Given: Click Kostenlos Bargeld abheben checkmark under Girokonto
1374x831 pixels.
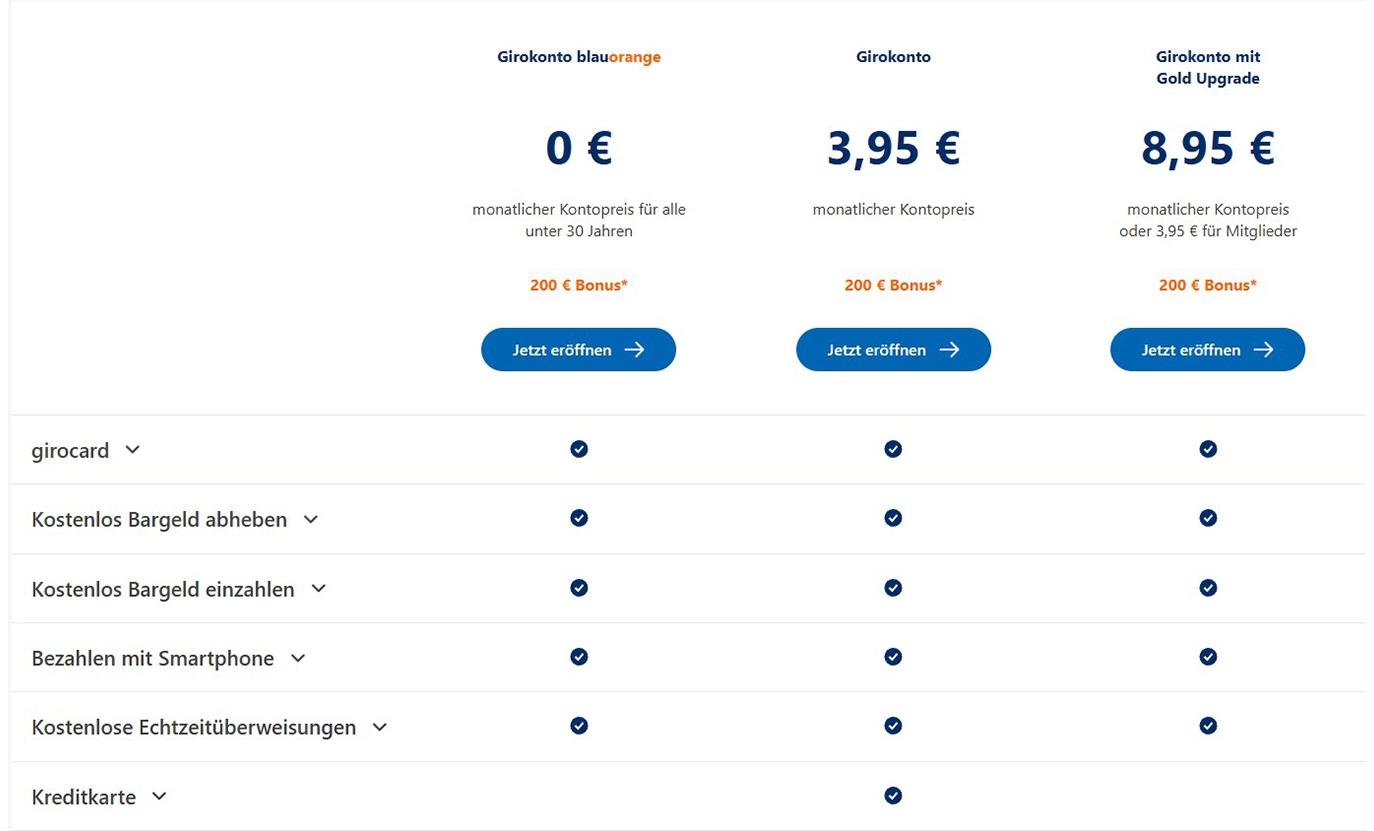Looking at the screenshot, I should [x=893, y=518].
